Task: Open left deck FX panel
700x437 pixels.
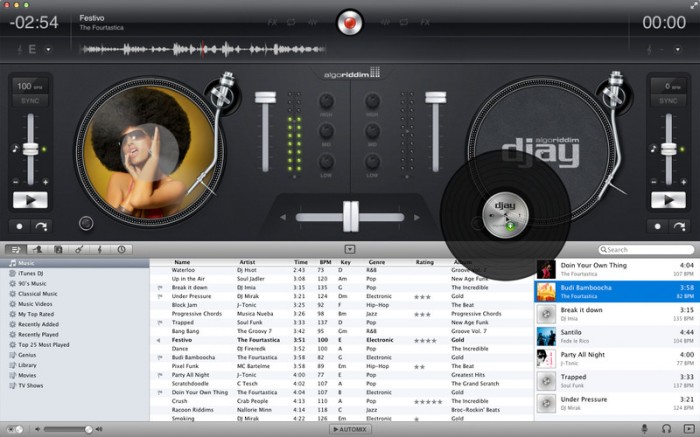Action: [272, 22]
